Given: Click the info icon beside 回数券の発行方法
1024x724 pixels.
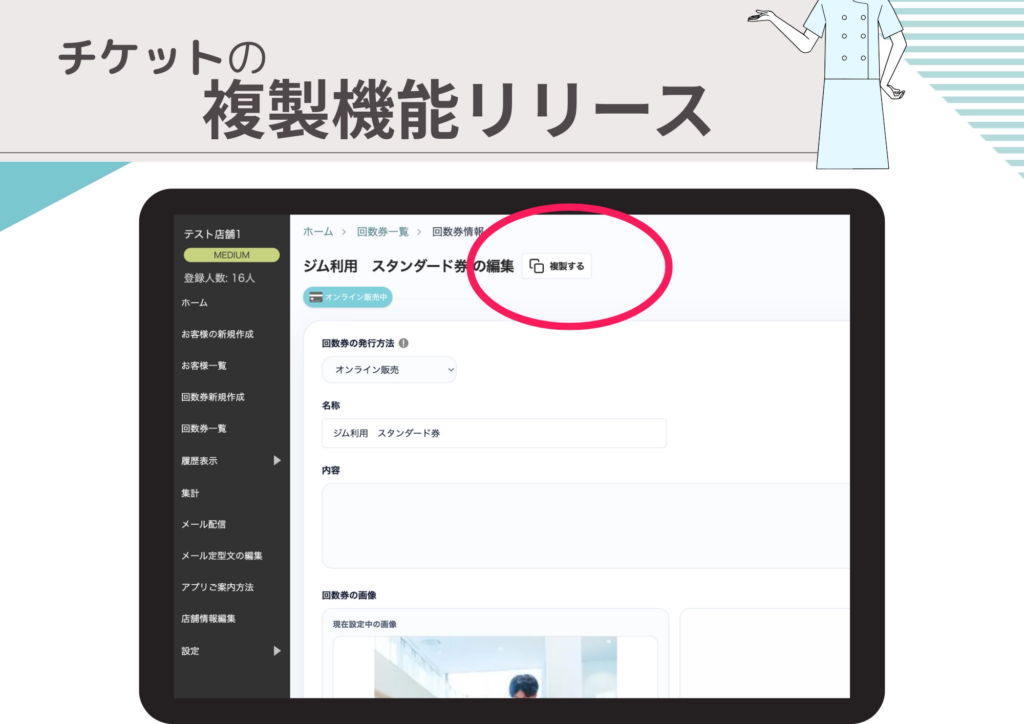Looking at the screenshot, I should coord(404,343).
